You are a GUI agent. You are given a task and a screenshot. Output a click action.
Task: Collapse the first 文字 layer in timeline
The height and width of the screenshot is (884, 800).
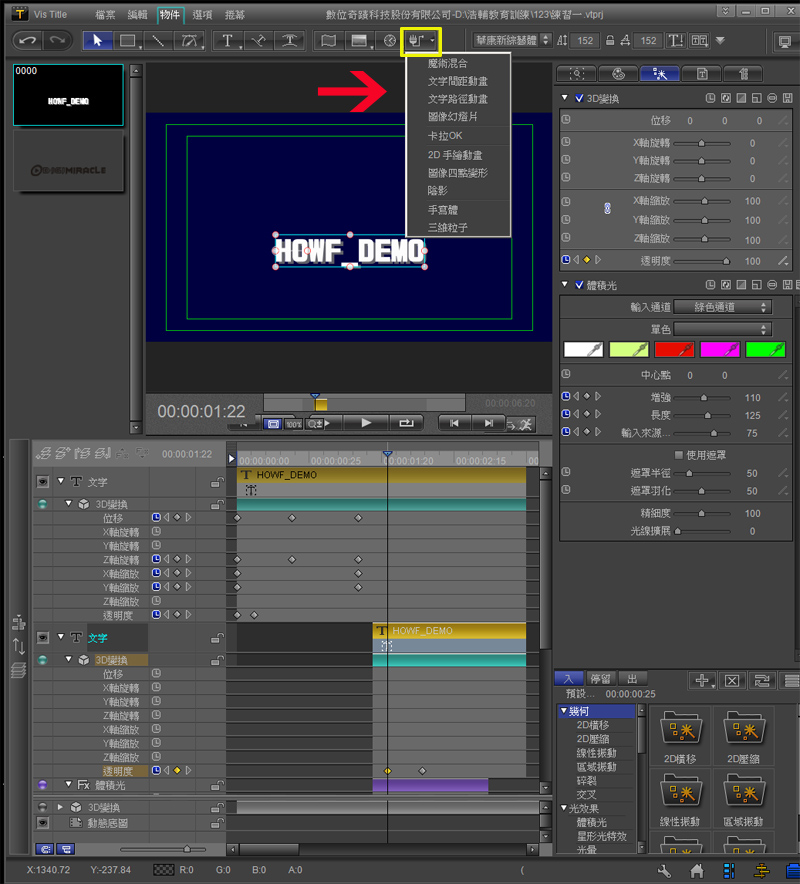pyautogui.click(x=61, y=481)
